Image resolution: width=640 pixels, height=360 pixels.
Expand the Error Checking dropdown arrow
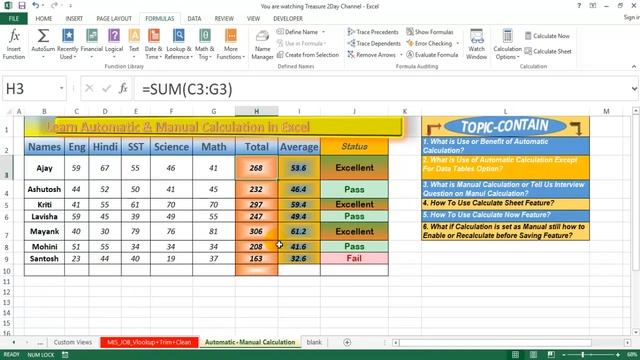(458, 43)
